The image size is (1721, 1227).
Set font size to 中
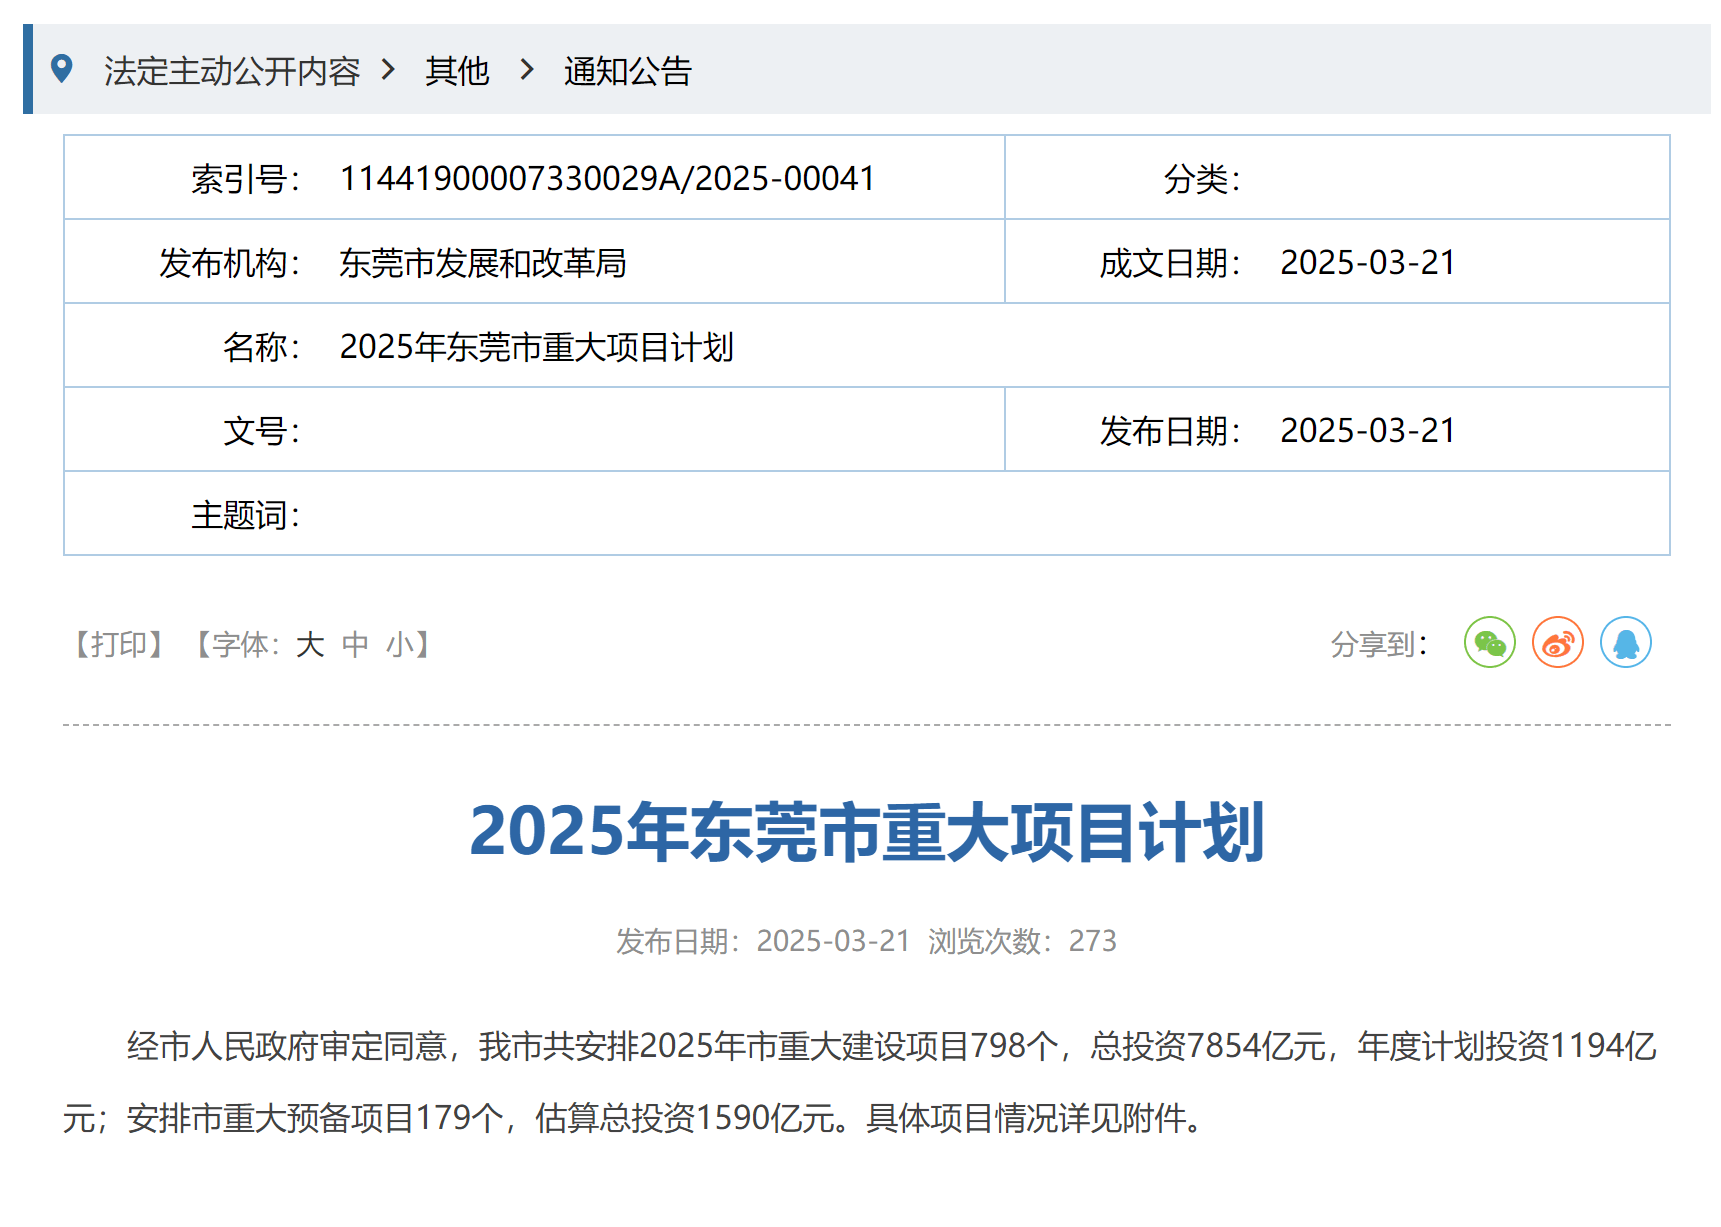[x=355, y=644]
